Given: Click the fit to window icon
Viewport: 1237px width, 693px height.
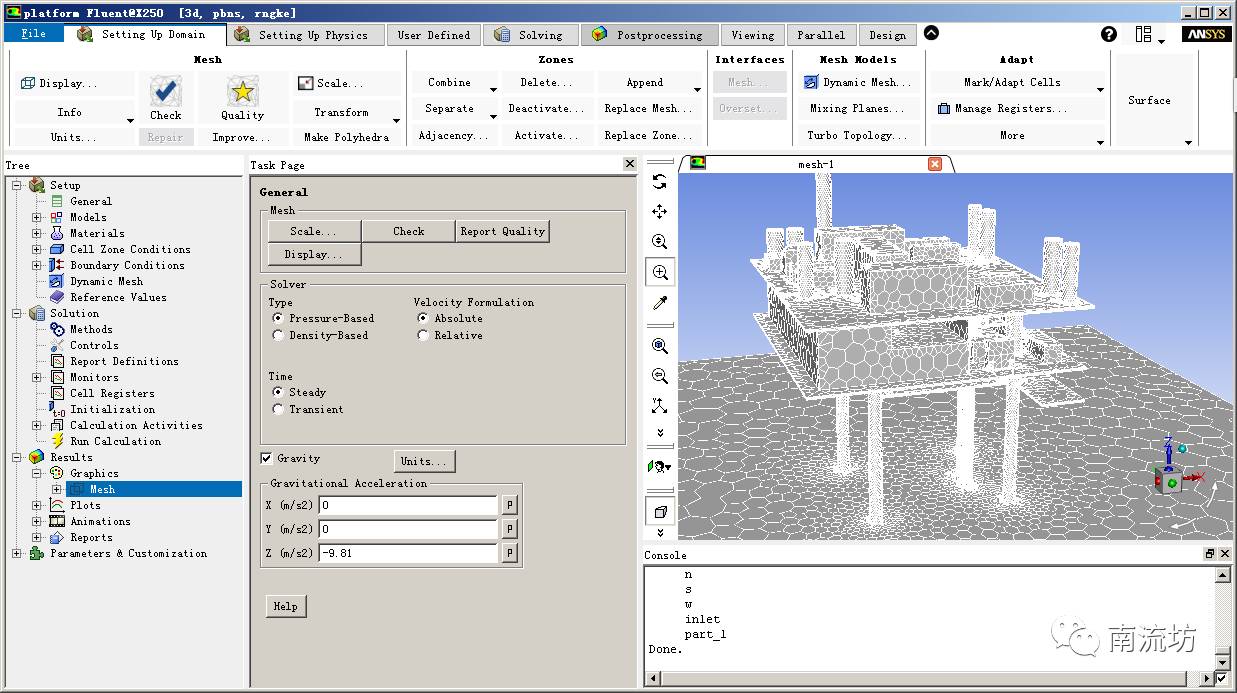Looking at the screenshot, I should [x=659, y=346].
